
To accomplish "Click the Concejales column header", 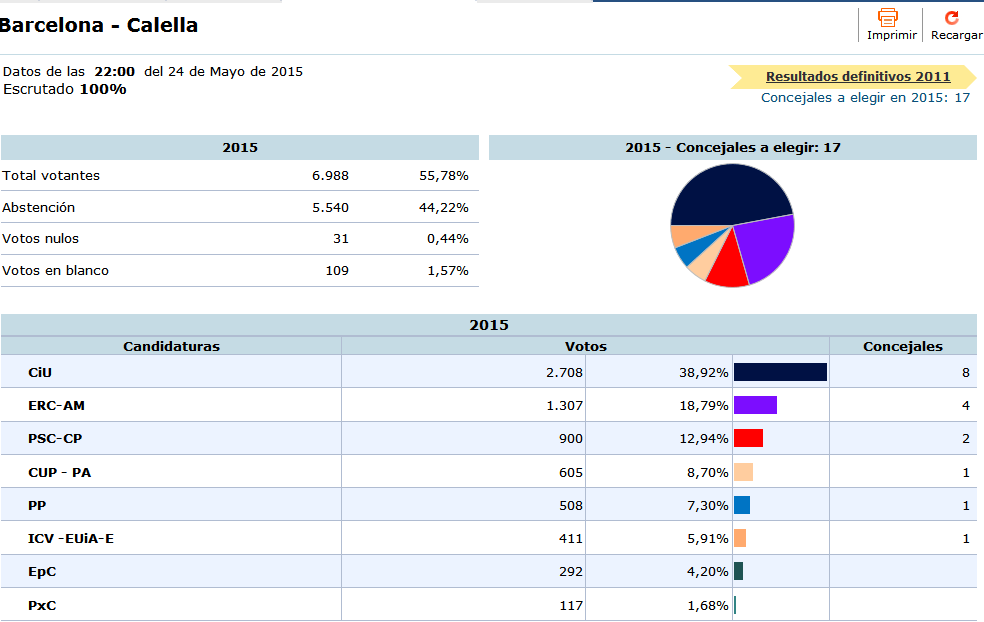I will click(x=903, y=346).
